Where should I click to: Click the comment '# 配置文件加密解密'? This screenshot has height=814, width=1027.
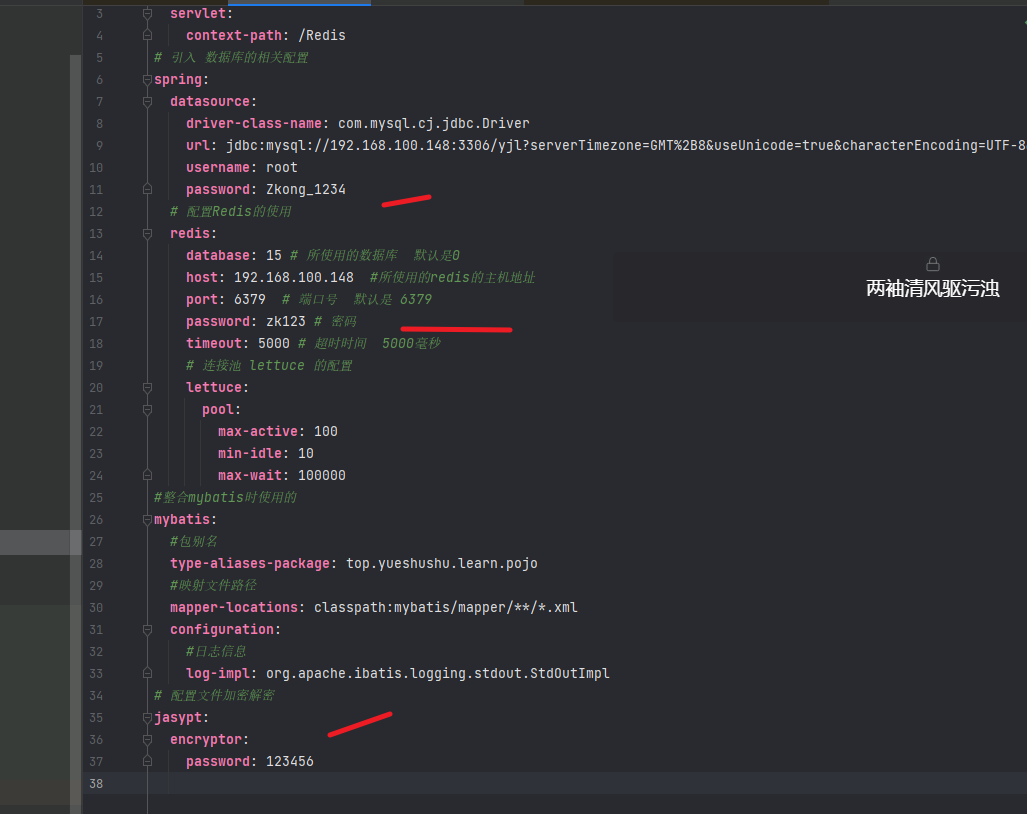pos(214,695)
